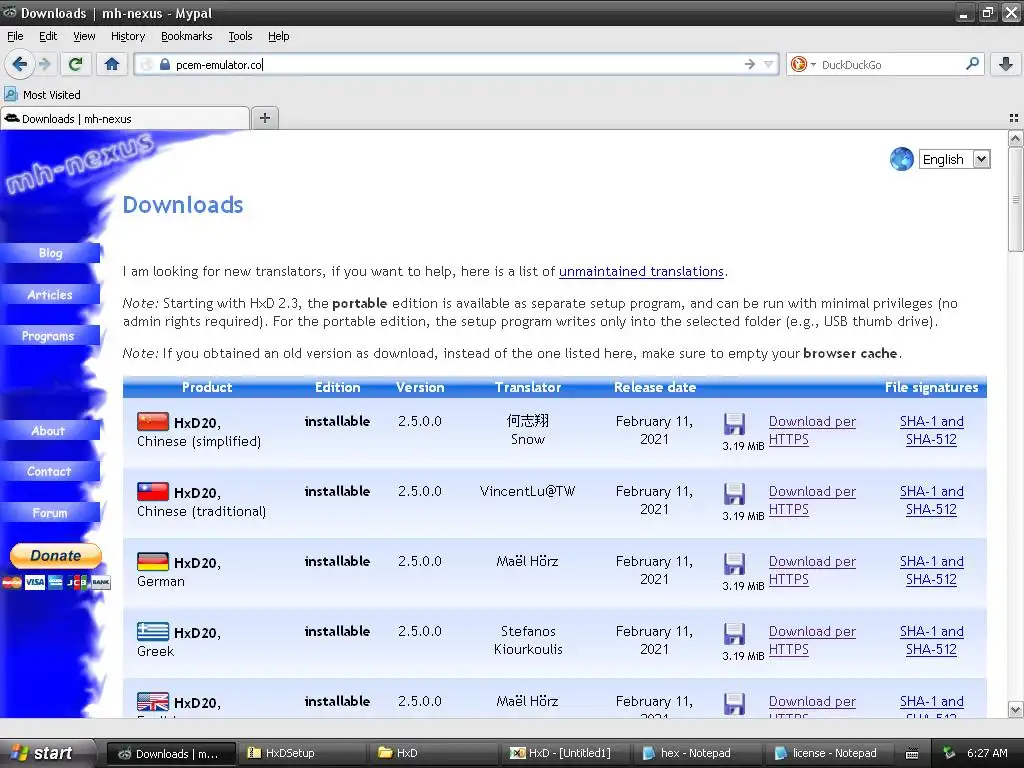Image resolution: width=1024 pixels, height=768 pixels.
Task: Open the Programs sidebar link
Action: point(50,336)
